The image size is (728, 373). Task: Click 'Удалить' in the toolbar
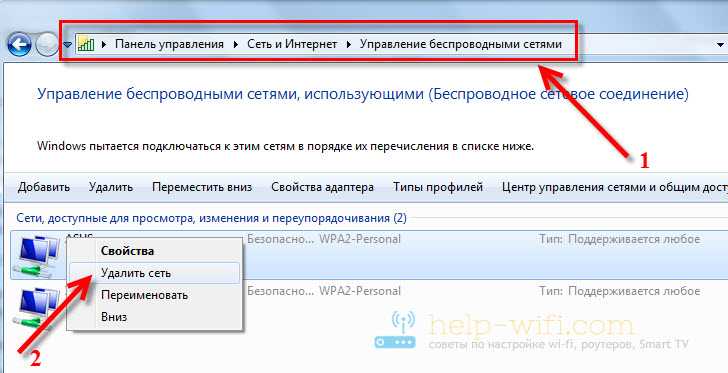[x=110, y=187]
